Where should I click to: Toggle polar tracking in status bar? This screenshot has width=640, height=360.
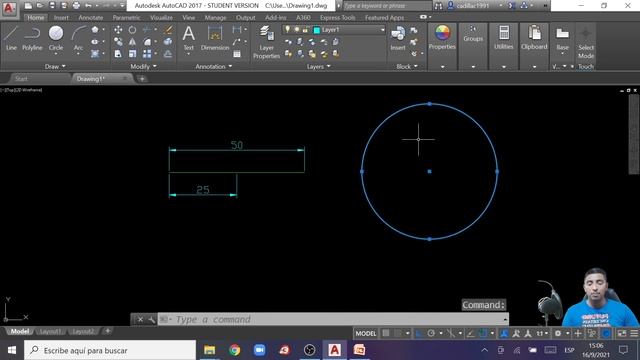tap(431, 333)
